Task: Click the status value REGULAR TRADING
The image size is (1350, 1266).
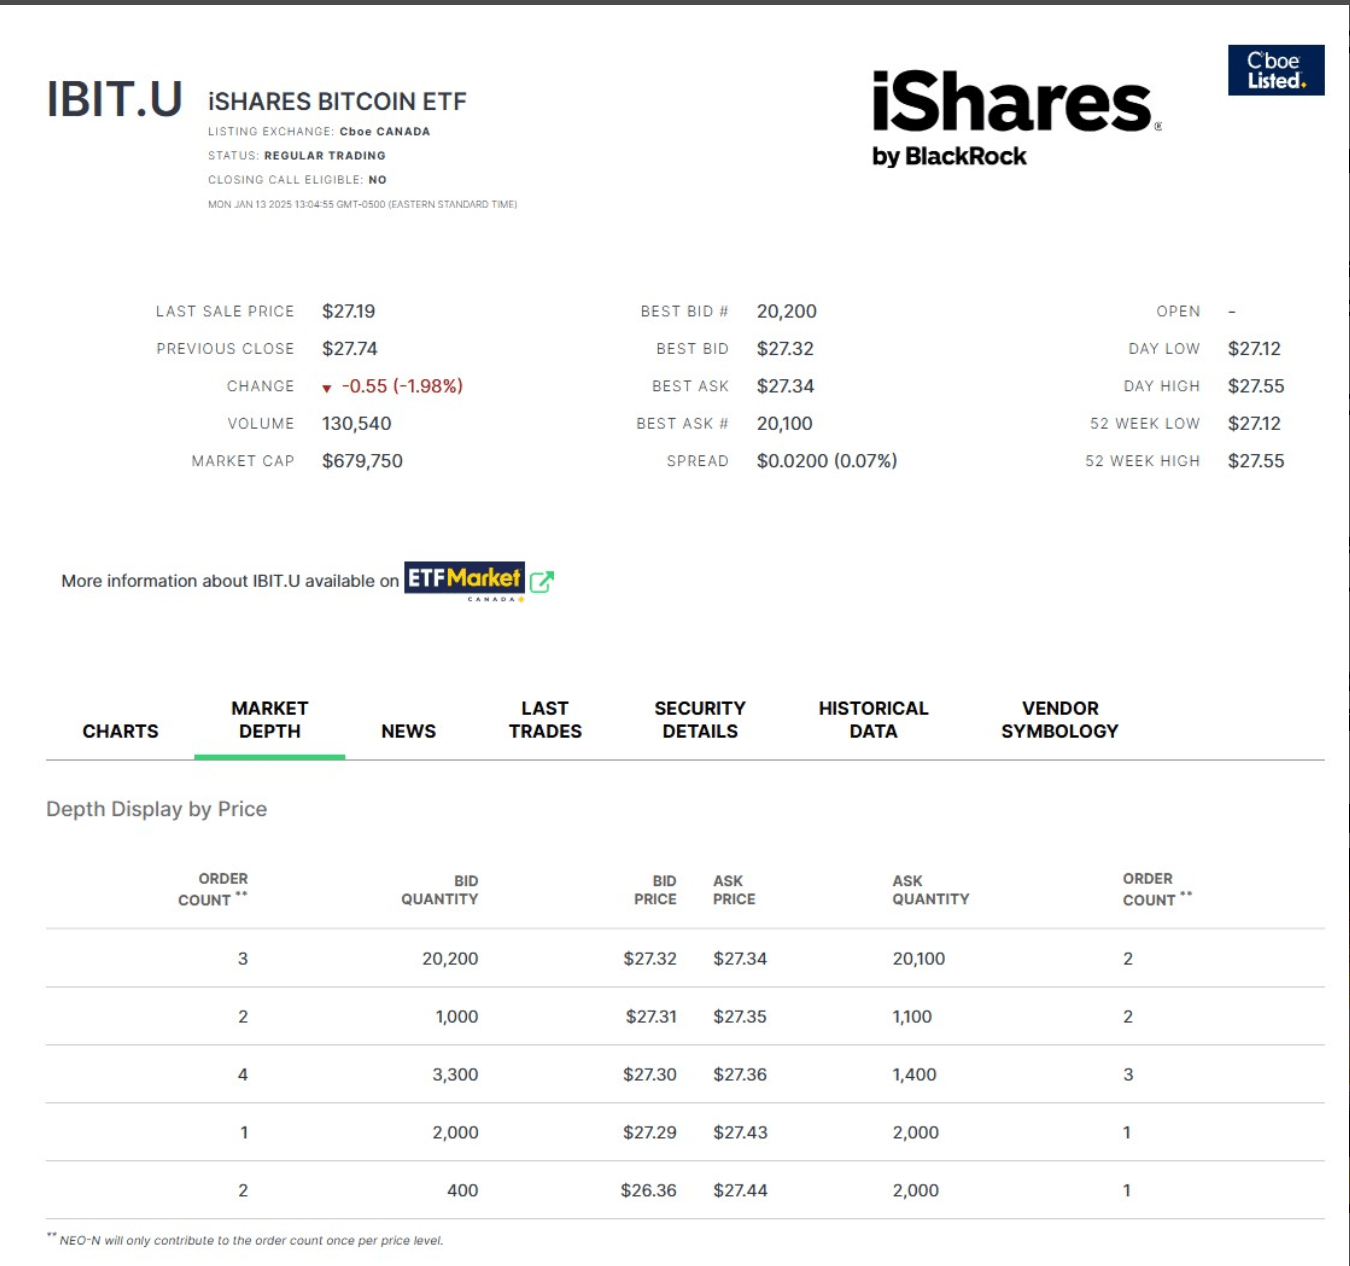Action: point(325,155)
